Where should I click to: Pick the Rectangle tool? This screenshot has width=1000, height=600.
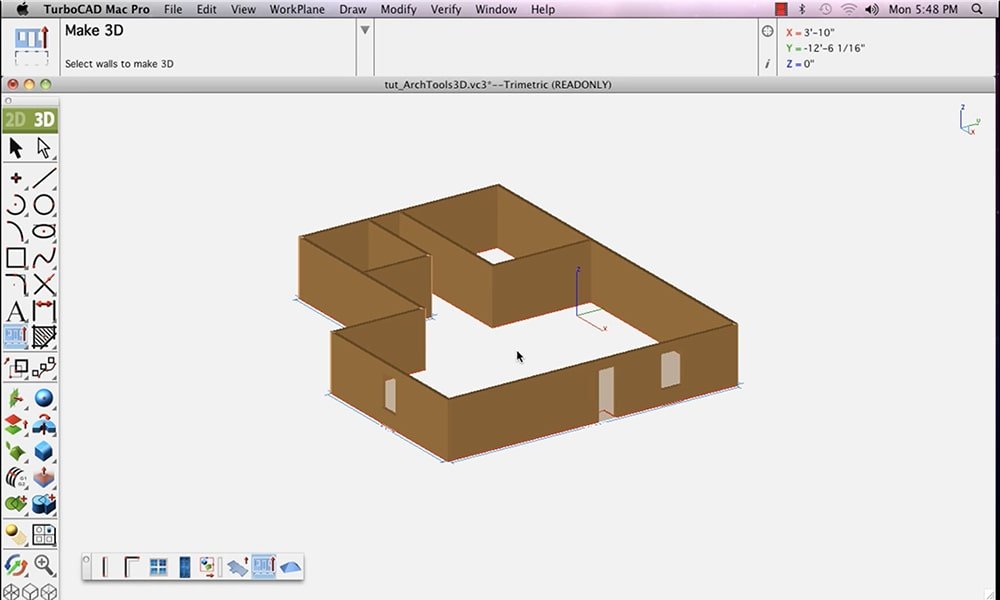(16, 259)
